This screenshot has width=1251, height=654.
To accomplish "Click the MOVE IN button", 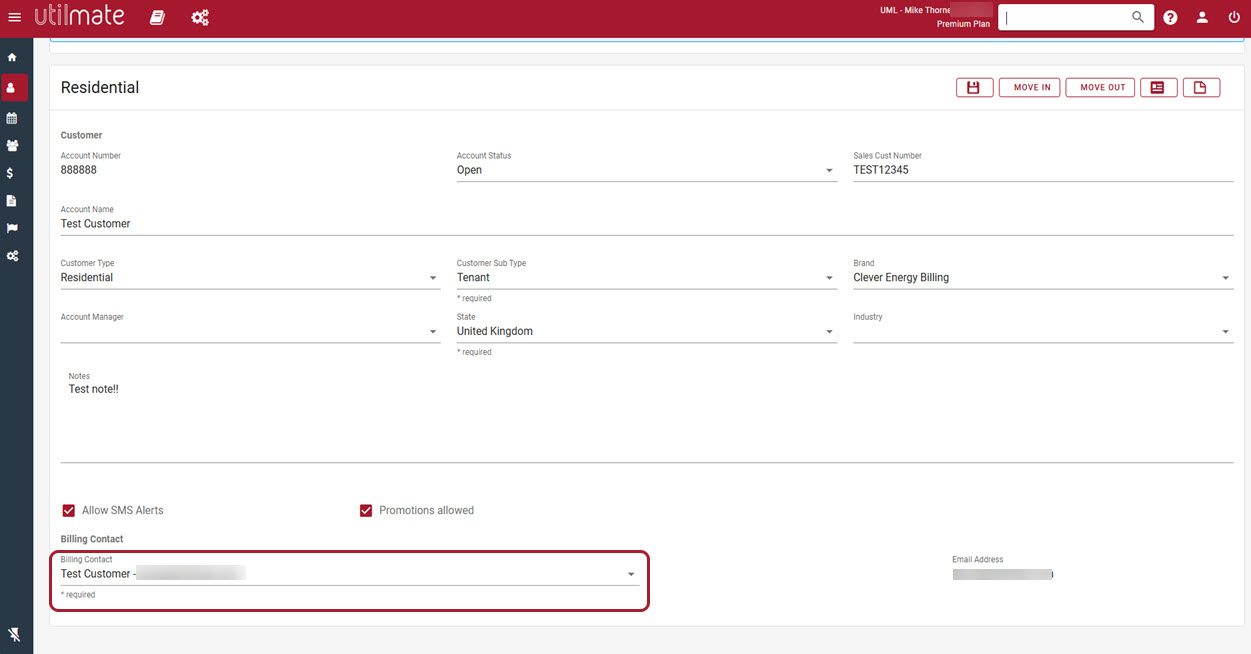I will click(x=1032, y=87).
